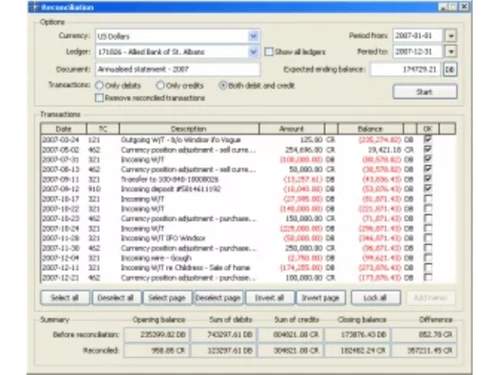Uncheck OK for the Outgoing W/T Windsor row
The width and height of the screenshot is (500, 375).
point(428,139)
